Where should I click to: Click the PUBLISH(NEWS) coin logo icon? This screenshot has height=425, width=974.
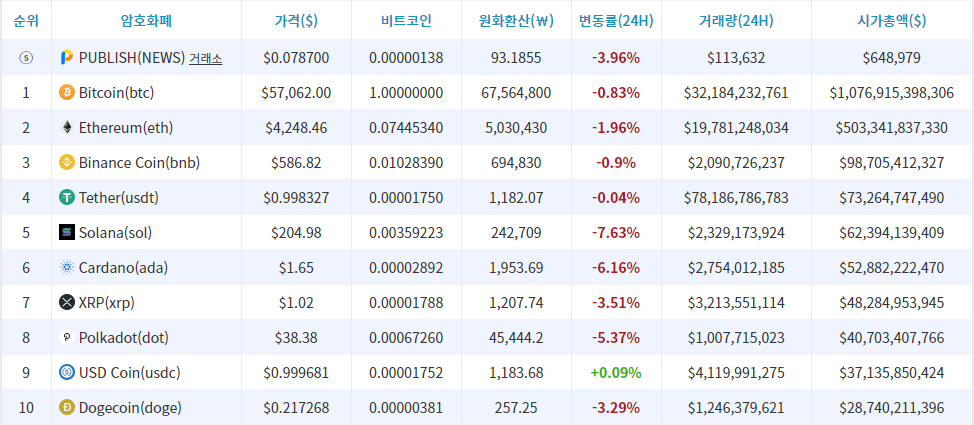pos(66,58)
